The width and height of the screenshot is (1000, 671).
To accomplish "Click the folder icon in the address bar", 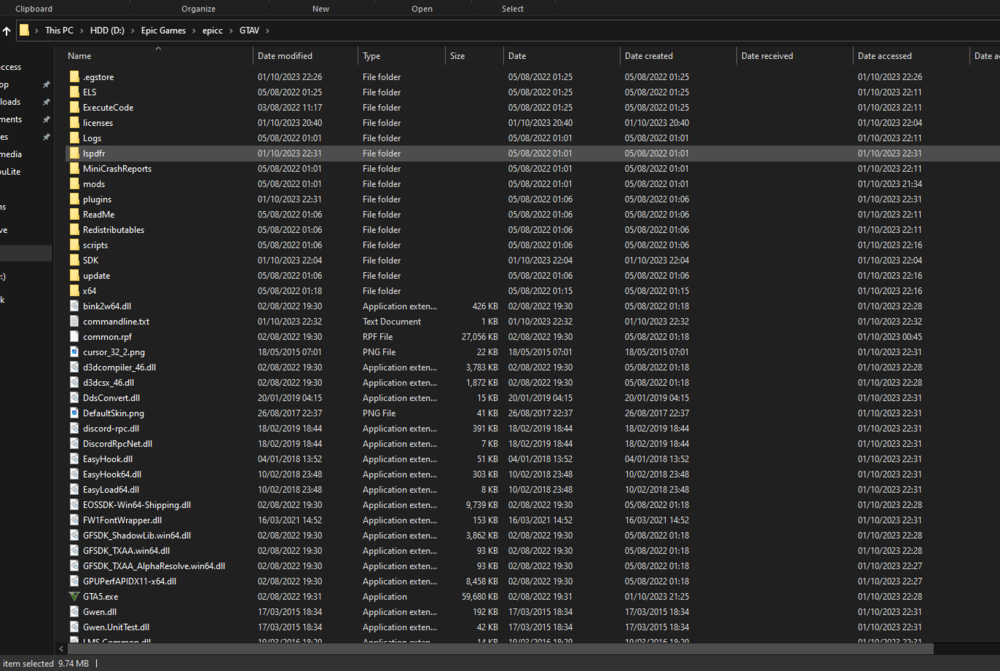I will point(25,29).
